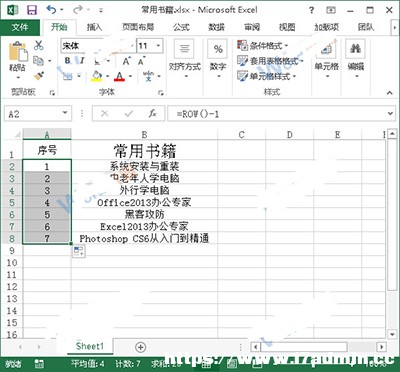Click the cell containing 常用书籍
Screen dimensions: 400x372
click(x=144, y=150)
